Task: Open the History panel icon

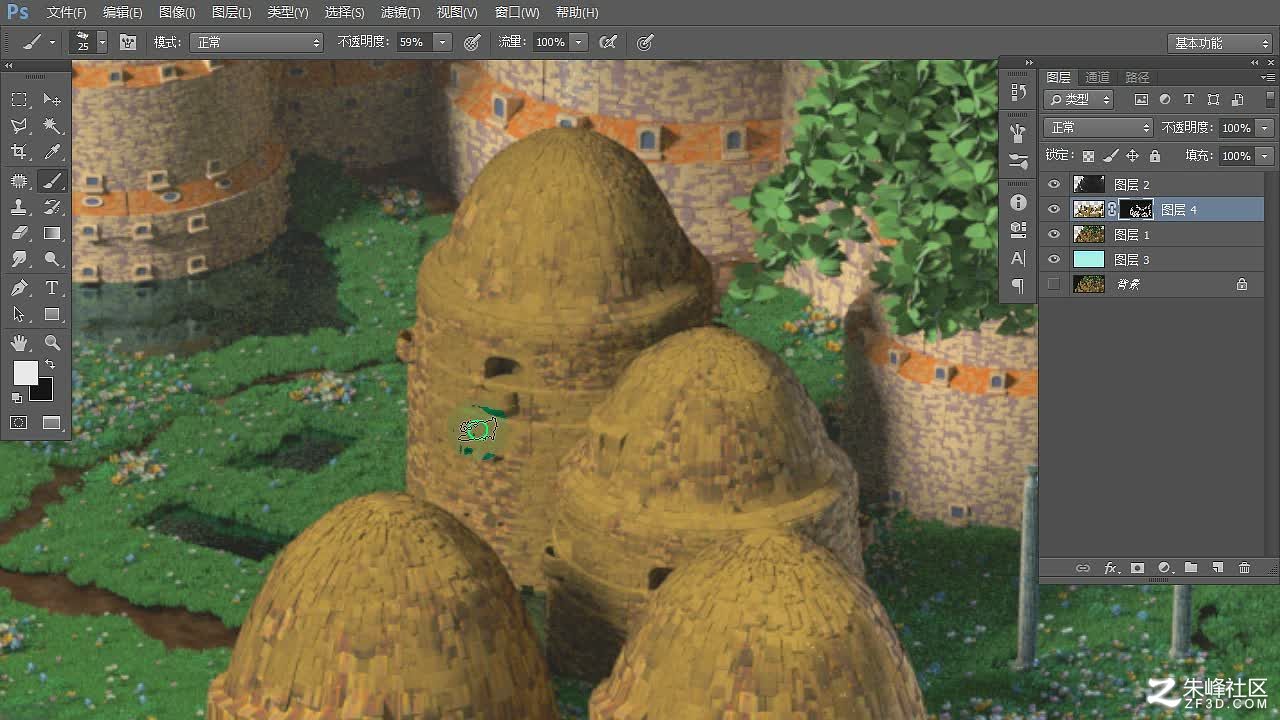Action: [x=1018, y=92]
